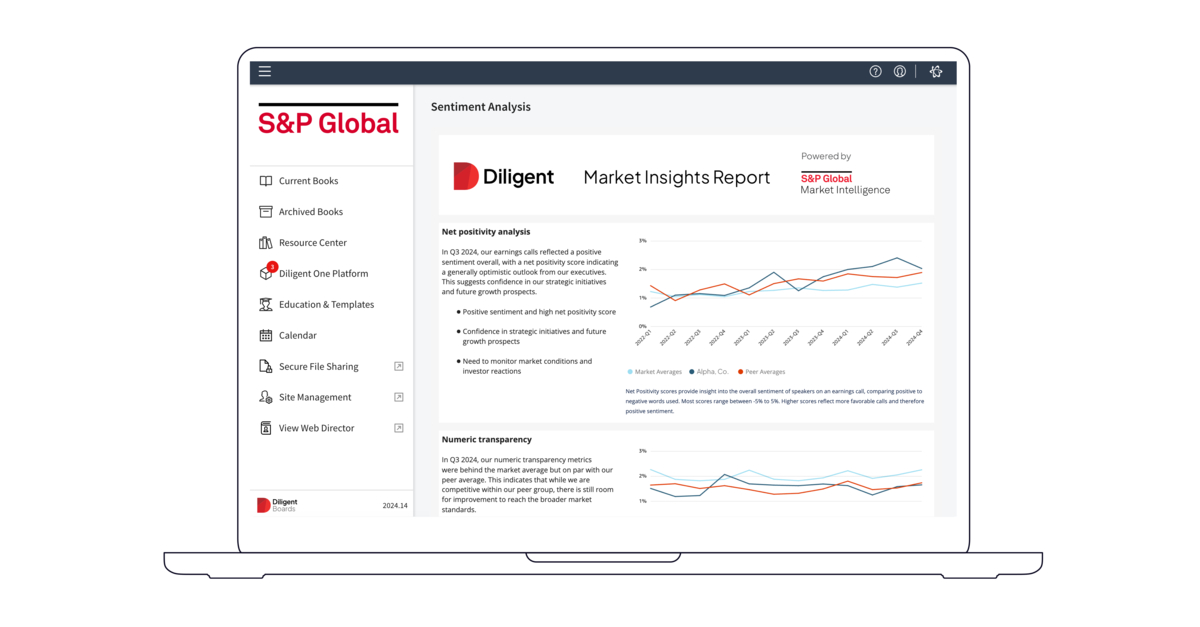Open Site Management external link arrow
Image resolution: width=1200 pixels, height=627 pixels.
[x=398, y=397]
